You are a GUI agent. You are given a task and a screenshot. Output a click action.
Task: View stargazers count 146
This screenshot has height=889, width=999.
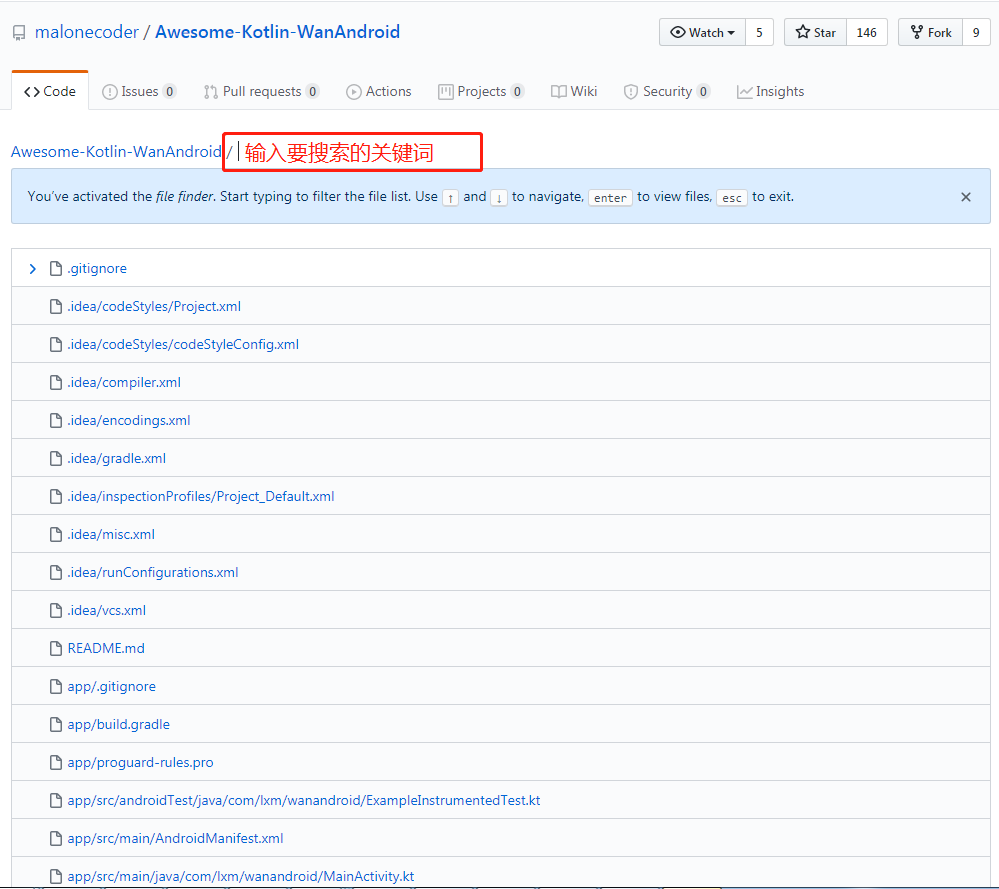(x=866, y=33)
